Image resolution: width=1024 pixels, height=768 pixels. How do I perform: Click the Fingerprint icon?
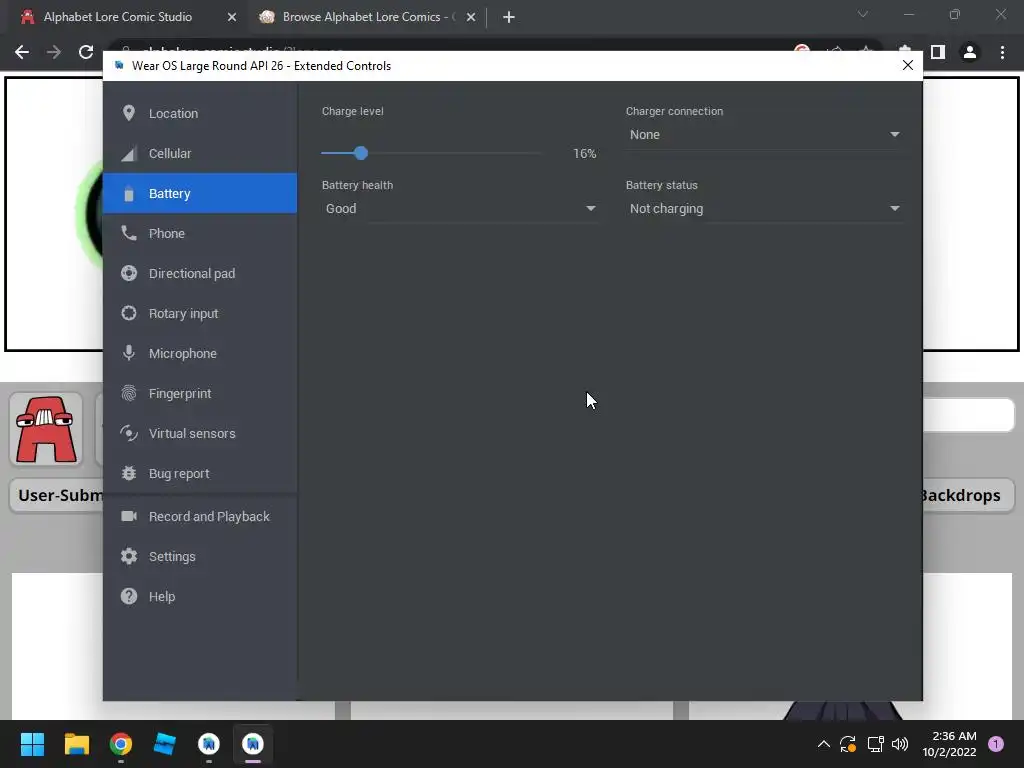pyautogui.click(x=129, y=393)
